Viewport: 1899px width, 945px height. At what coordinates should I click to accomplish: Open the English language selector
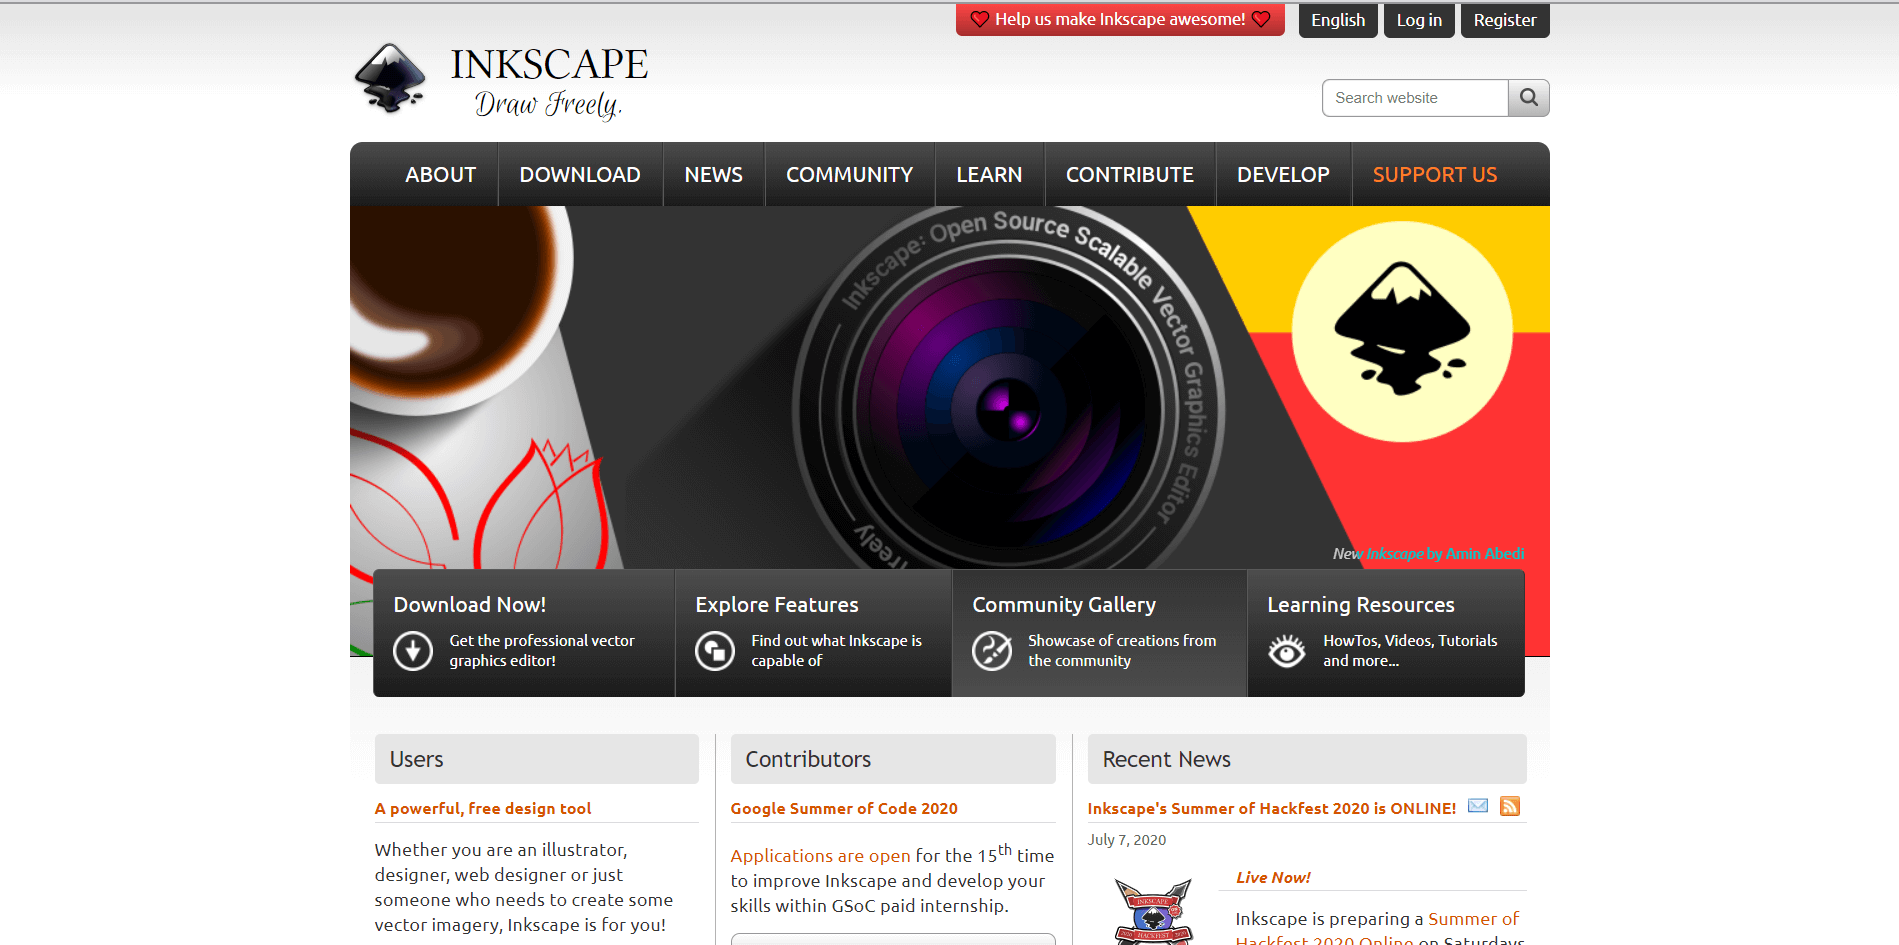click(1338, 20)
